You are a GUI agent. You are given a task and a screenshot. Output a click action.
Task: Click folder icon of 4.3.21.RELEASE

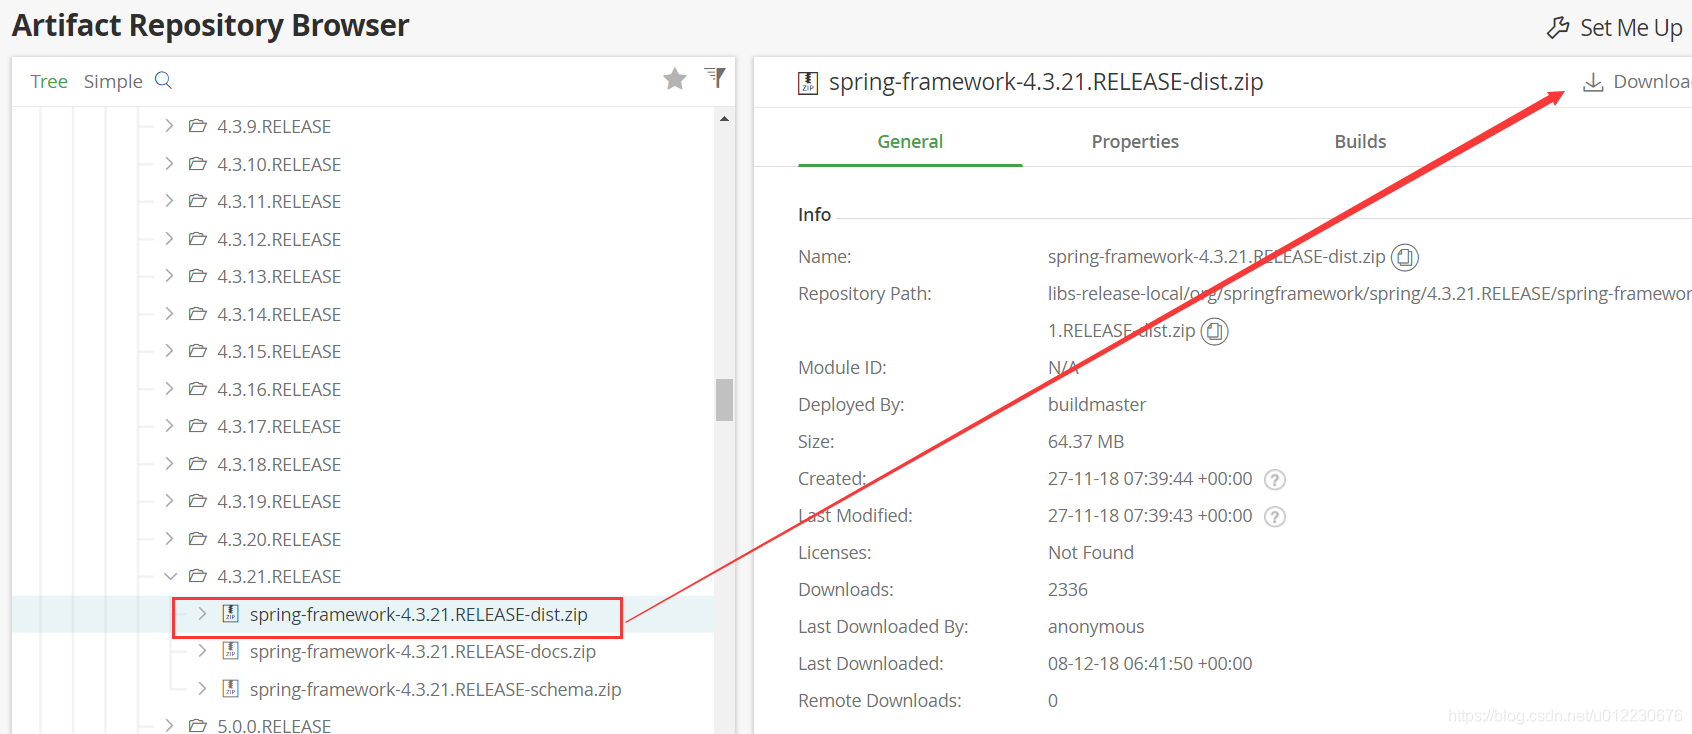(198, 576)
